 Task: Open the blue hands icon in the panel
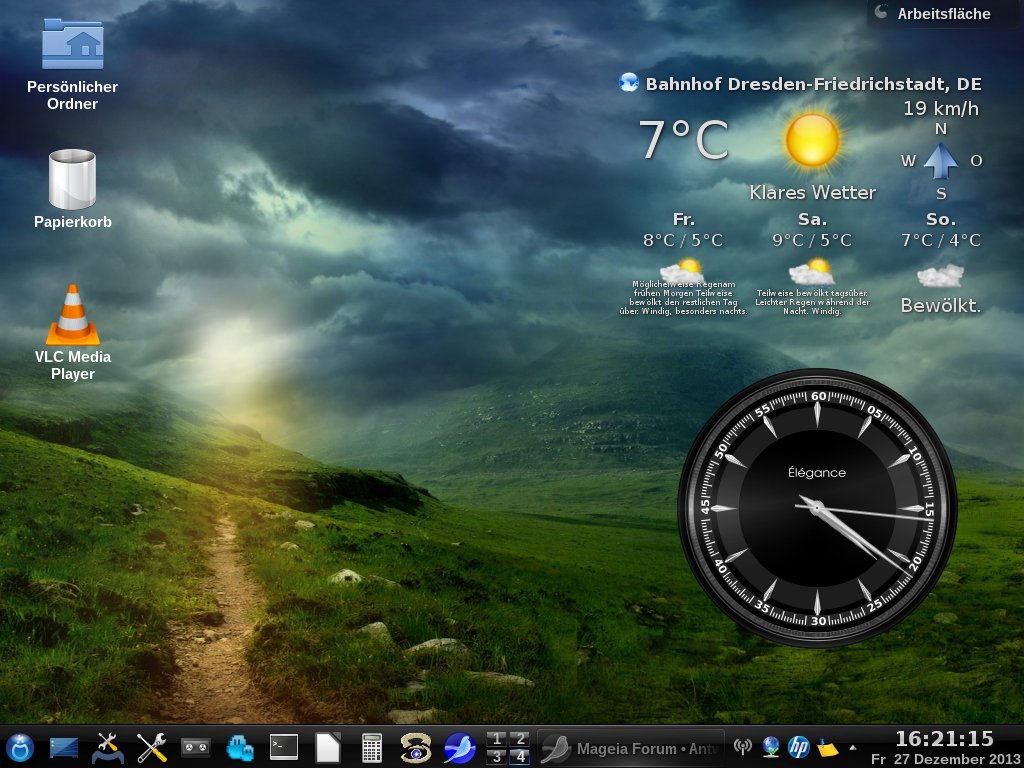click(240, 748)
